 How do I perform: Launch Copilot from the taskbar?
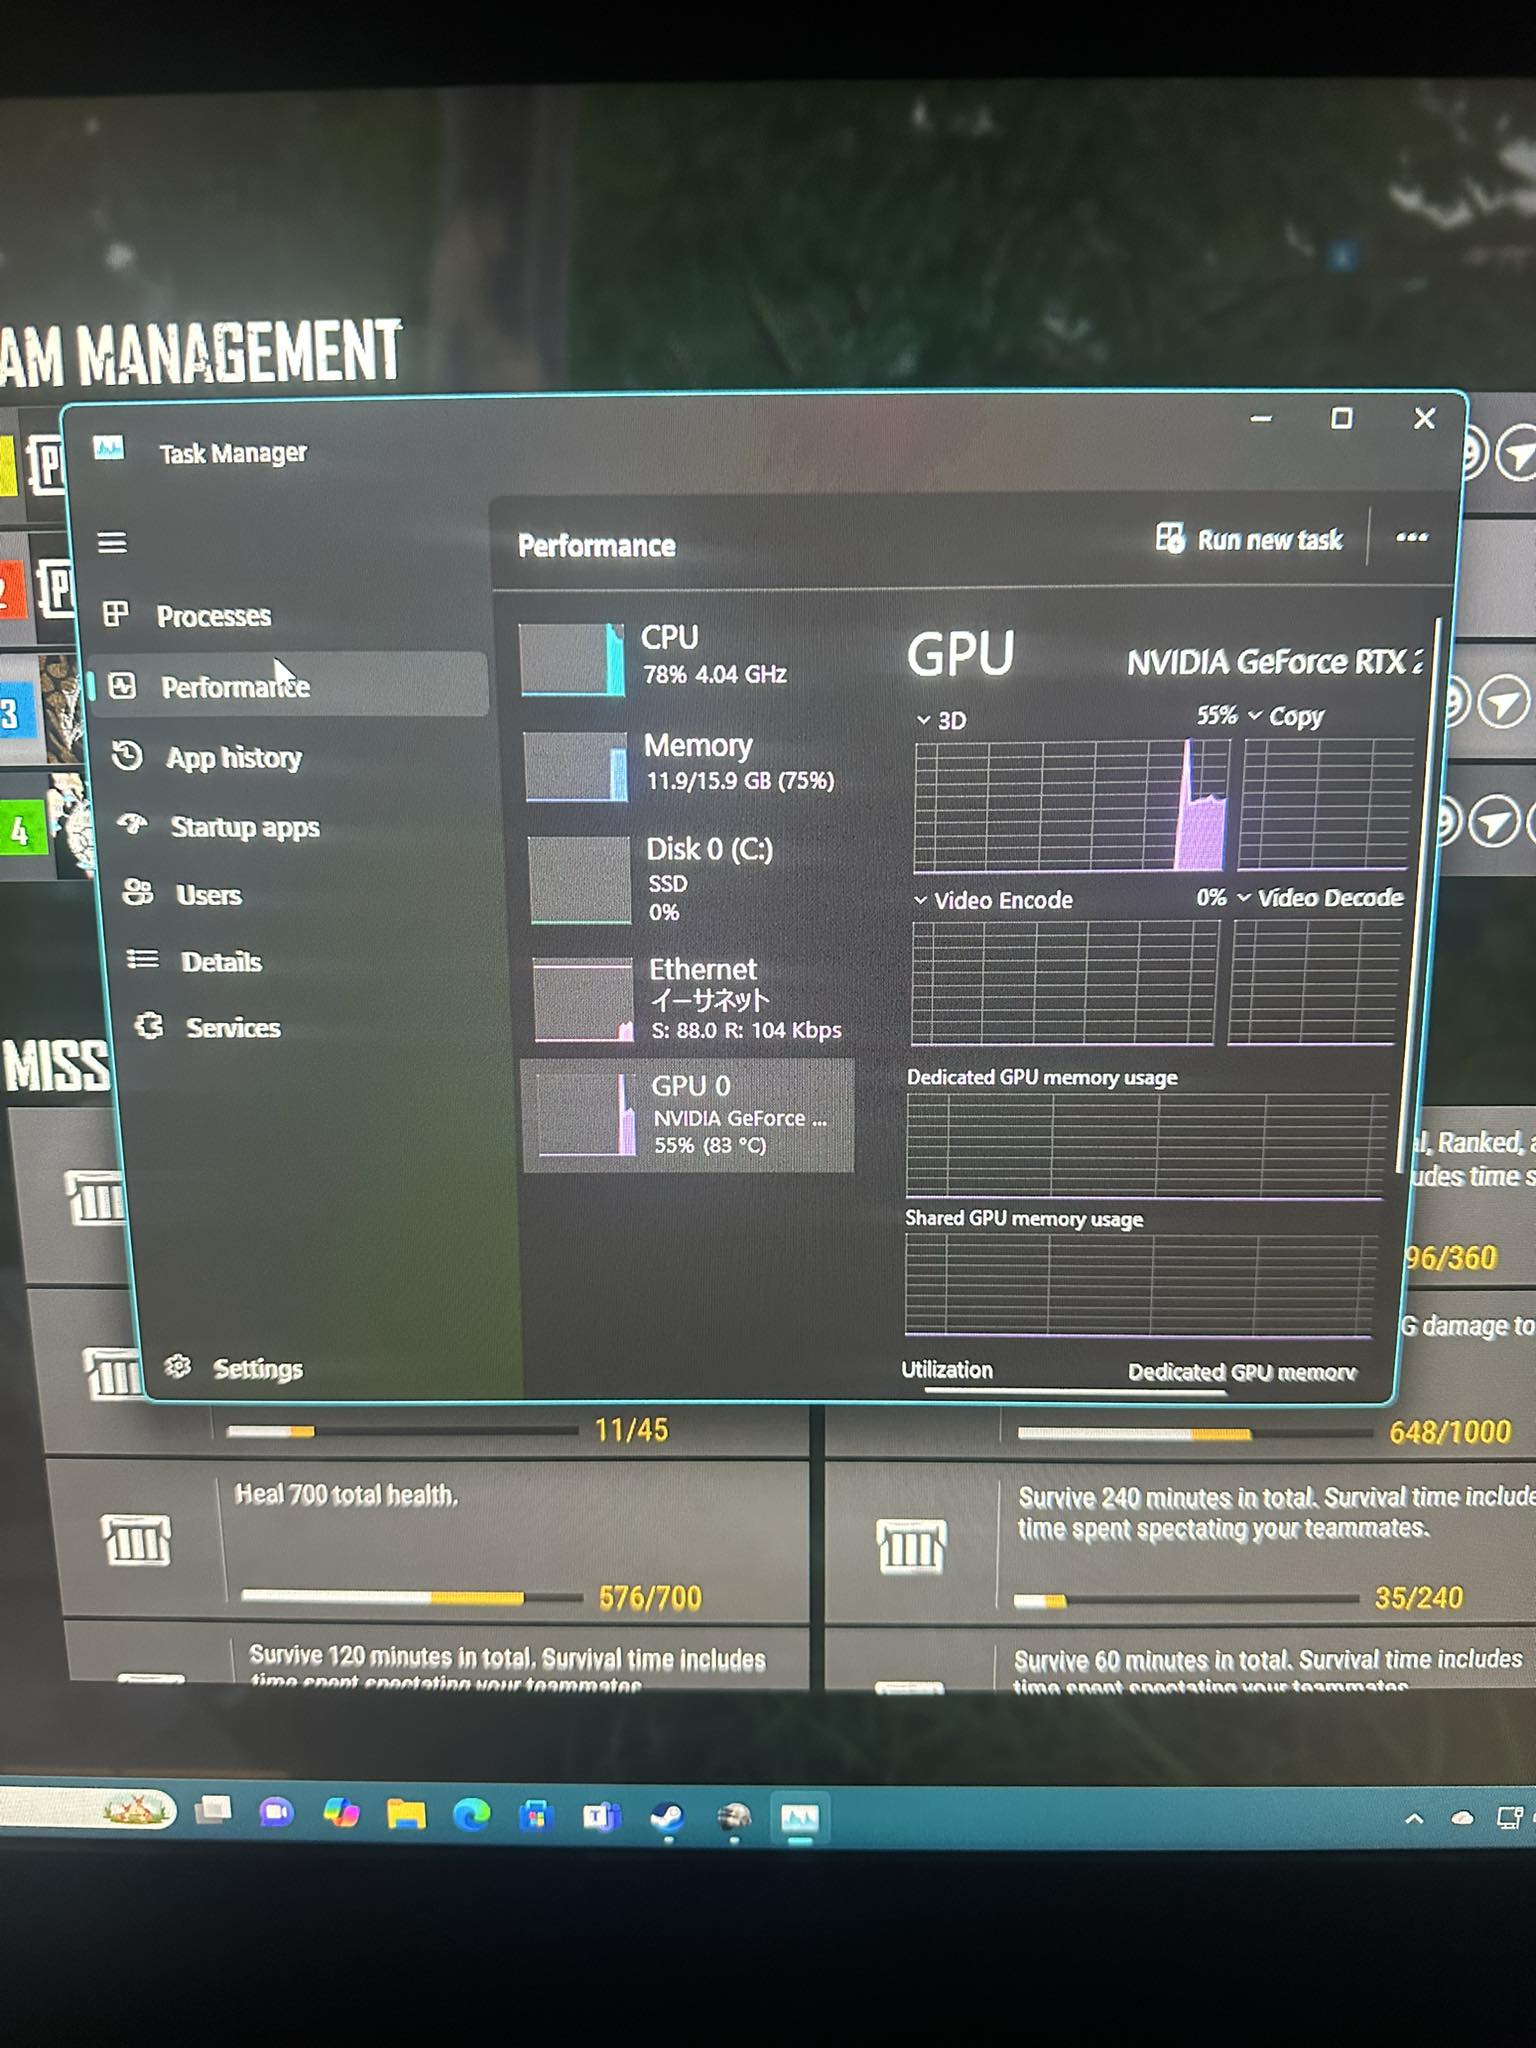[341, 1813]
